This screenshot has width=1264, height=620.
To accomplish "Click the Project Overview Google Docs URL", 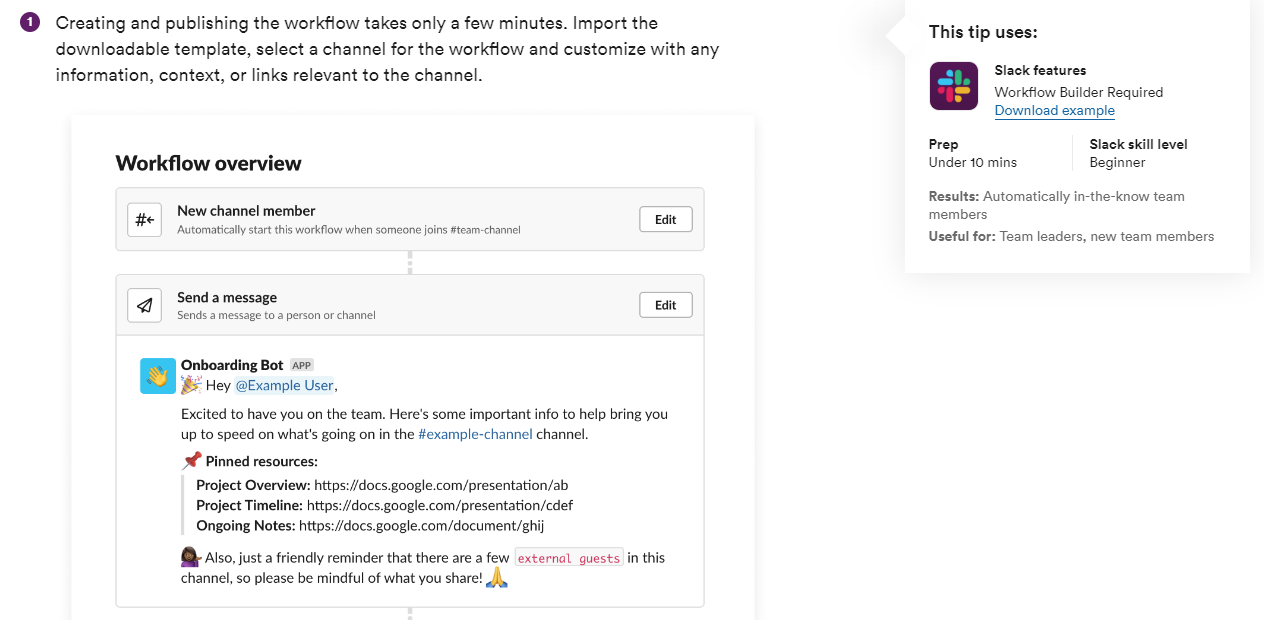I will coord(441,485).
